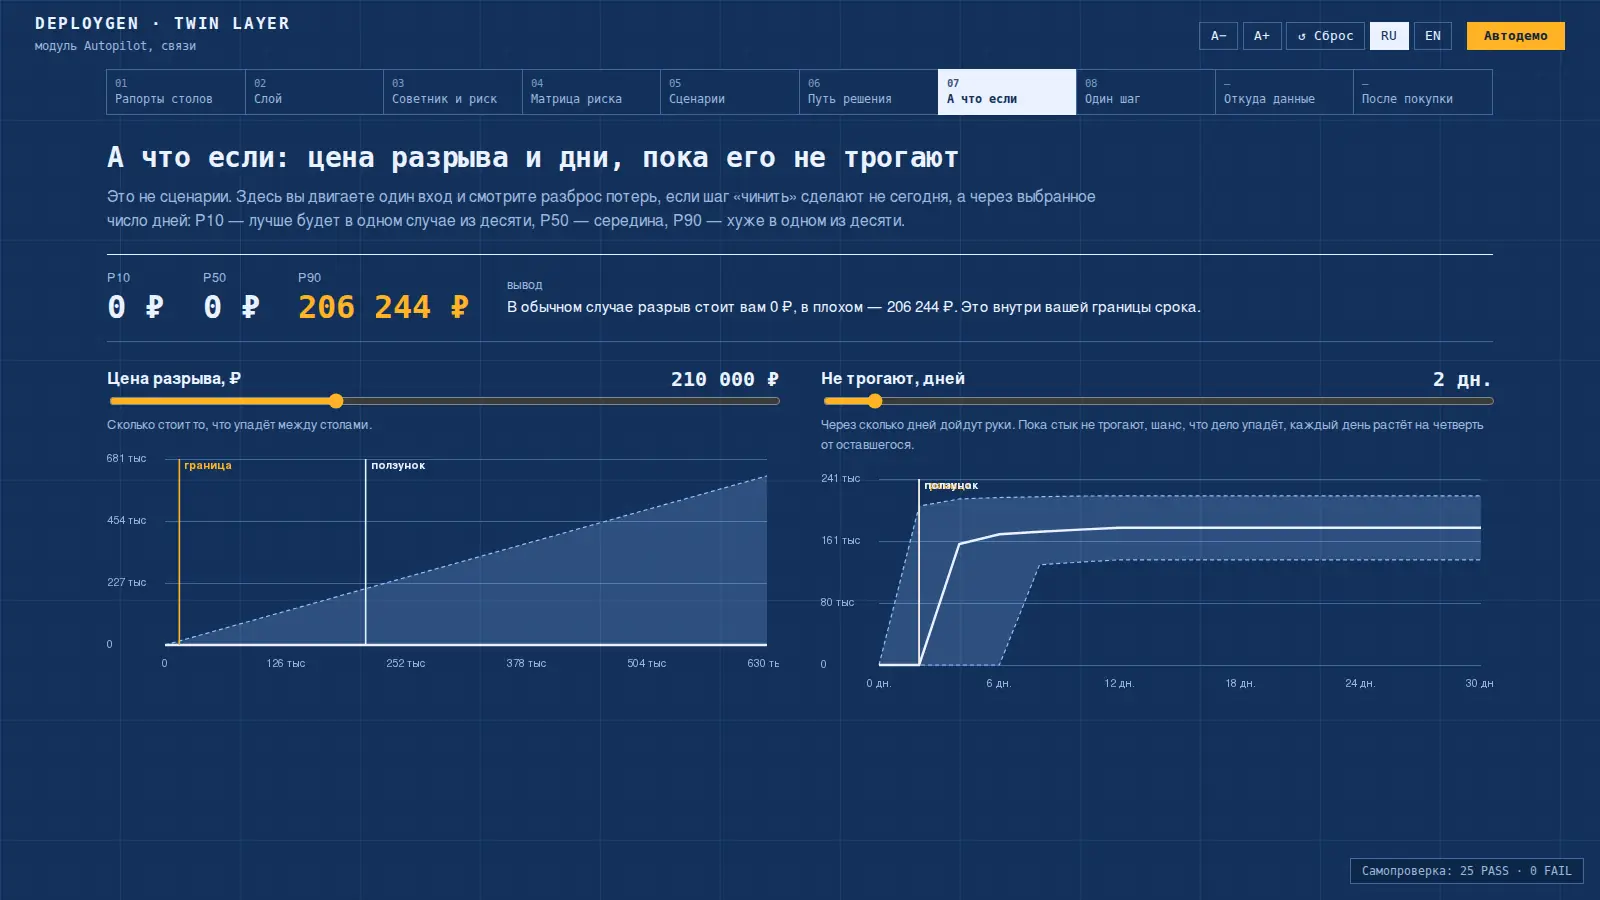1600x900 pixels.
Task: Switch to the Слой tab
Action: click(314, 92)
